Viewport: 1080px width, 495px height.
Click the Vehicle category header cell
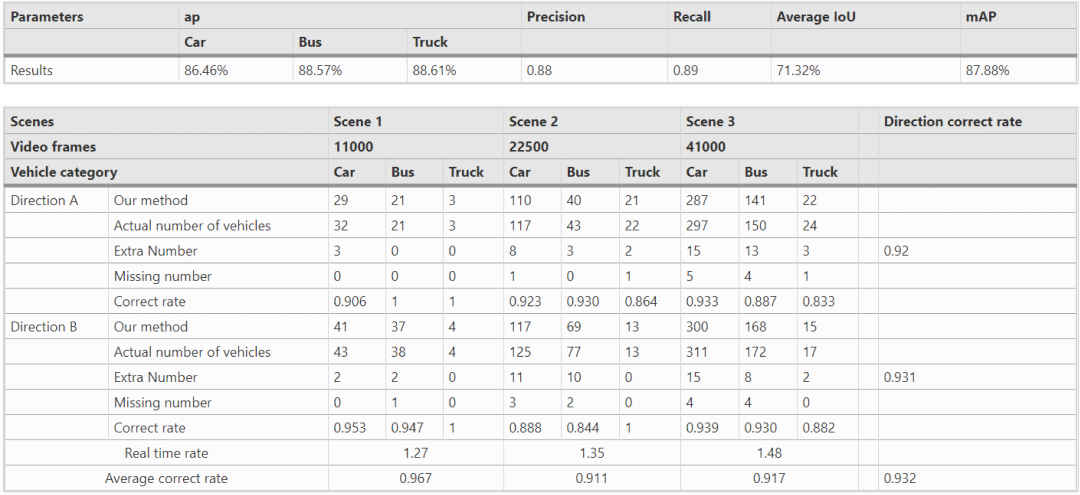(x=64, y=172)
